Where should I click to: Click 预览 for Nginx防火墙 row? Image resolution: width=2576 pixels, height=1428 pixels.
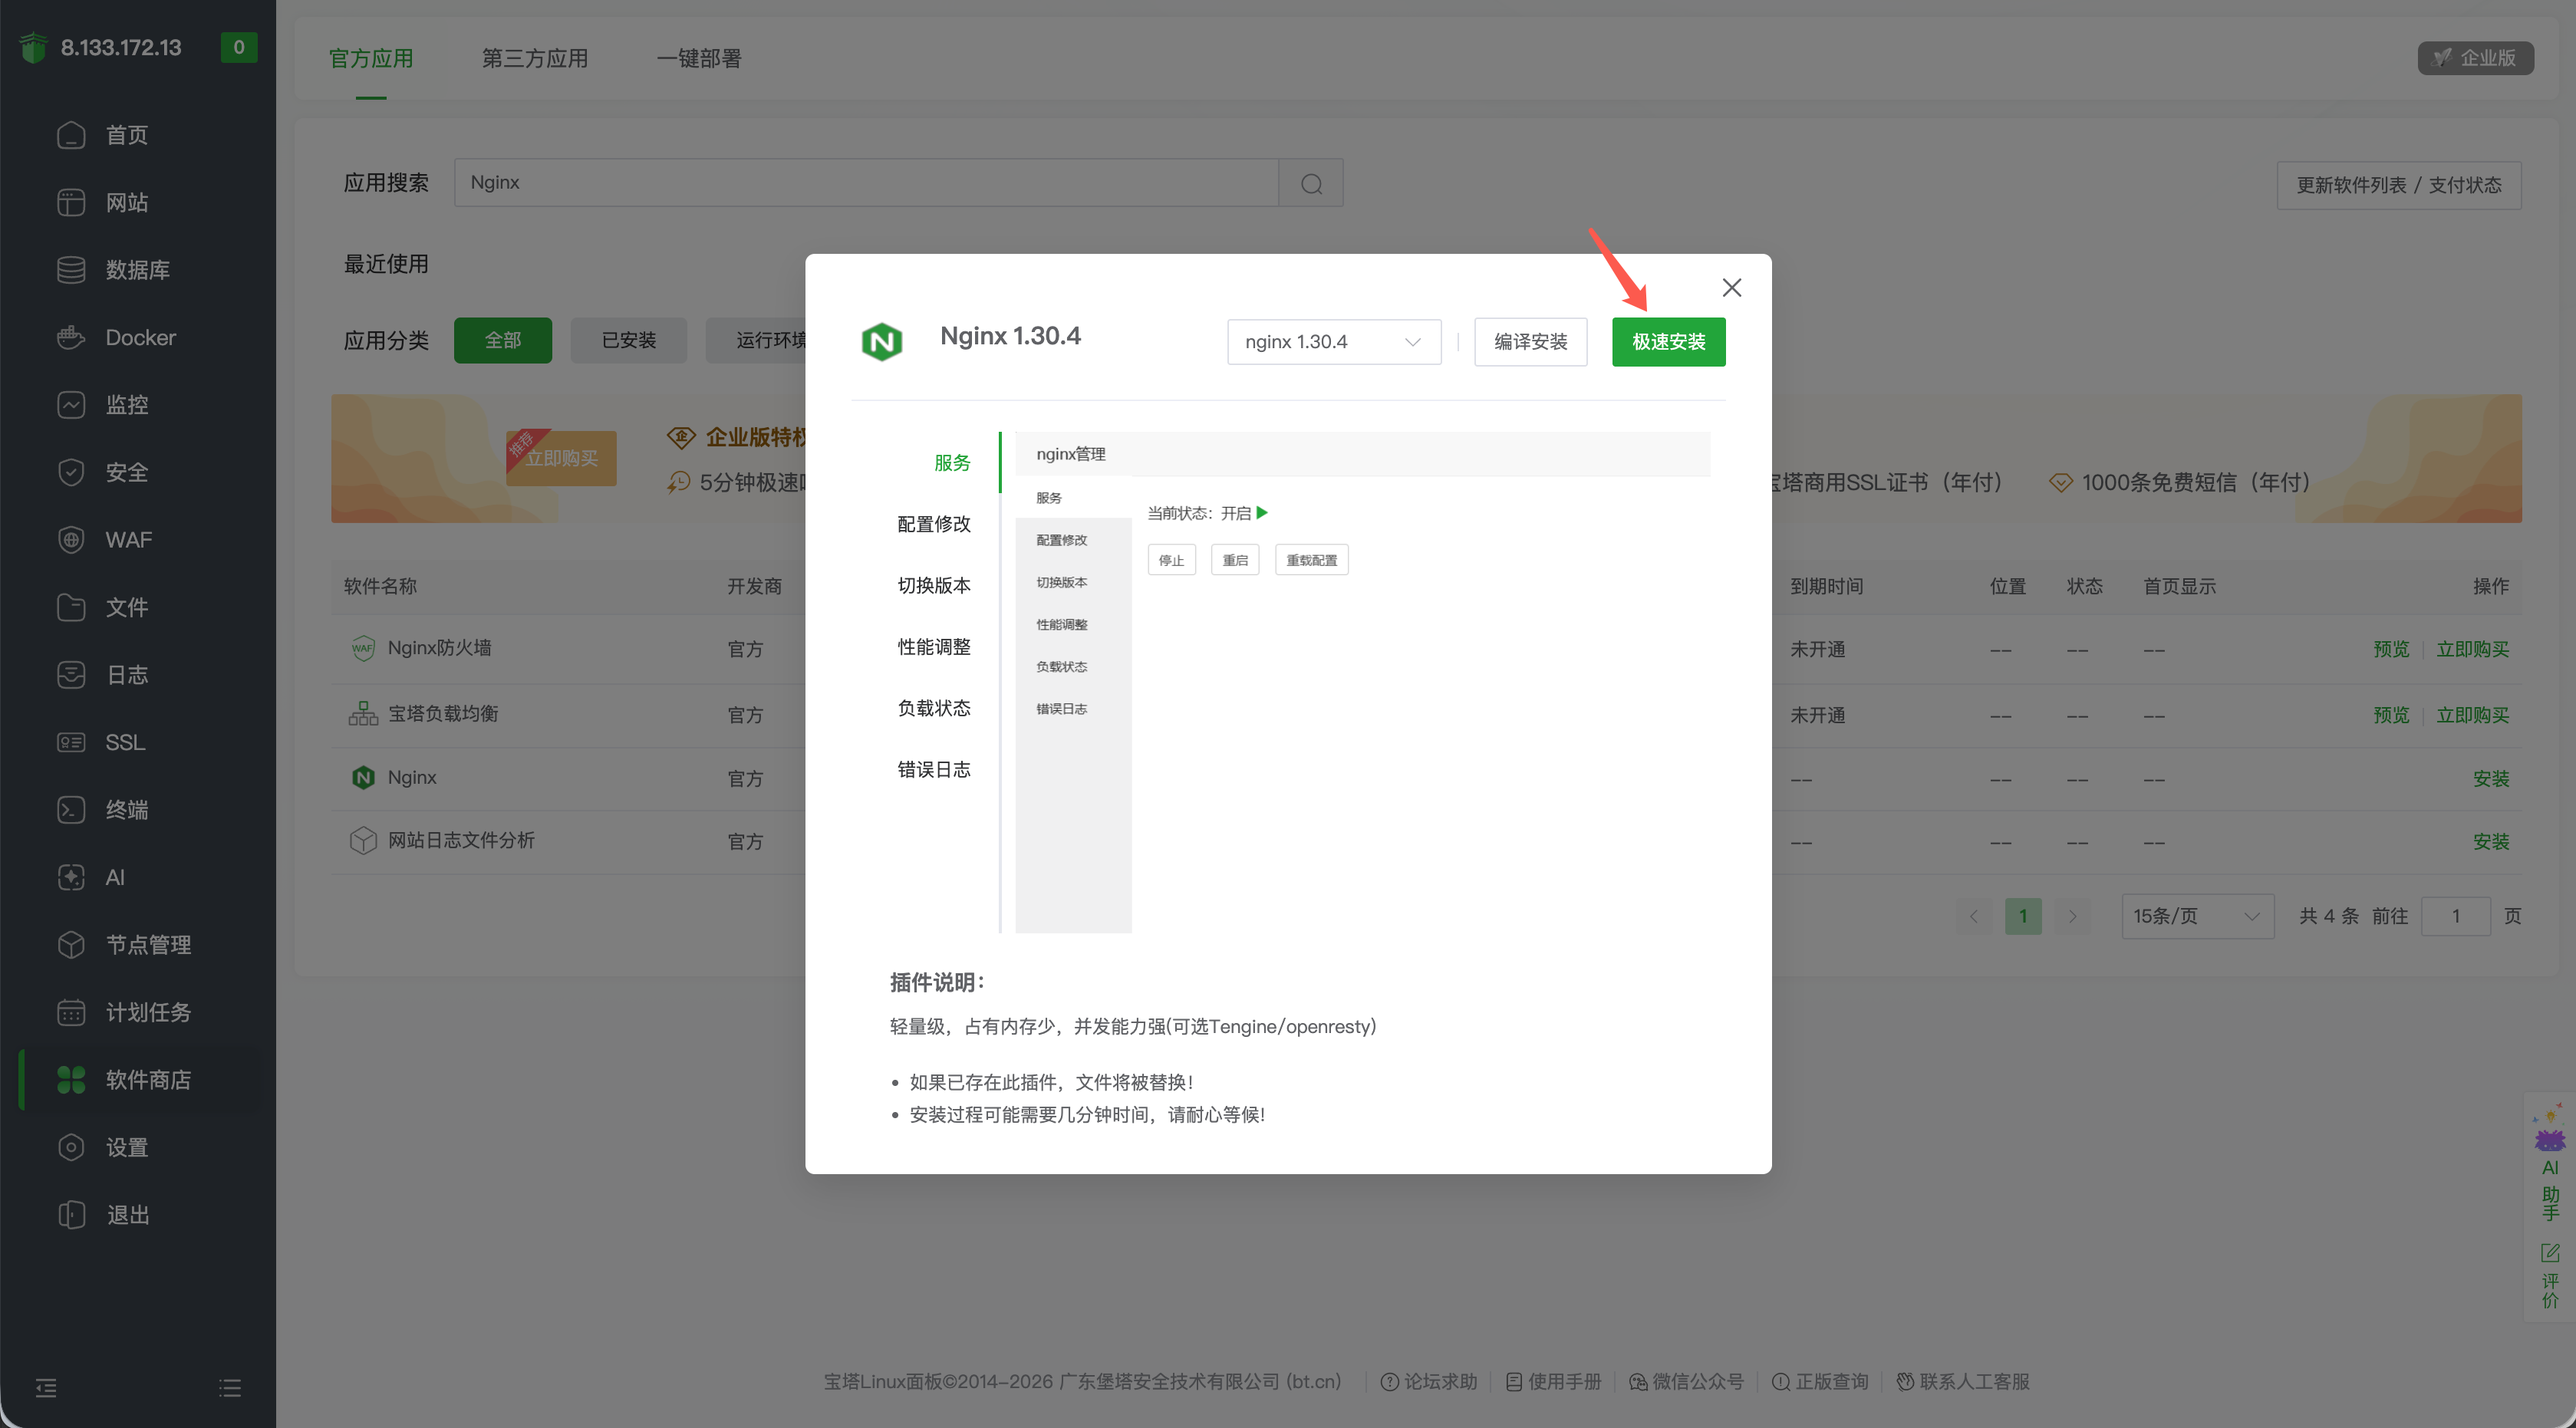coord(2391,649)
